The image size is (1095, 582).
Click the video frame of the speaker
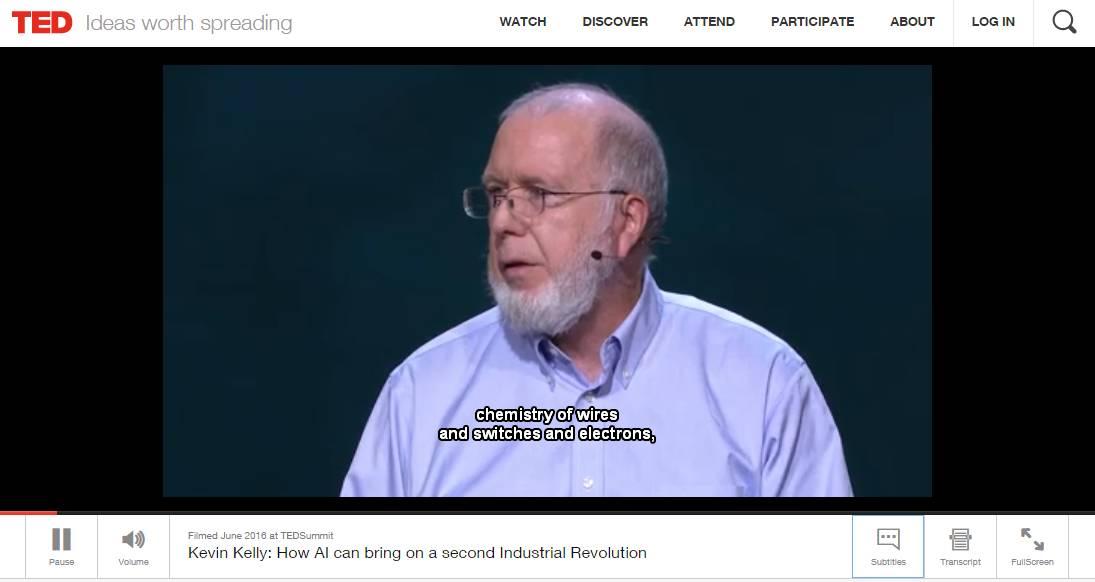click(x=547, y=281)
